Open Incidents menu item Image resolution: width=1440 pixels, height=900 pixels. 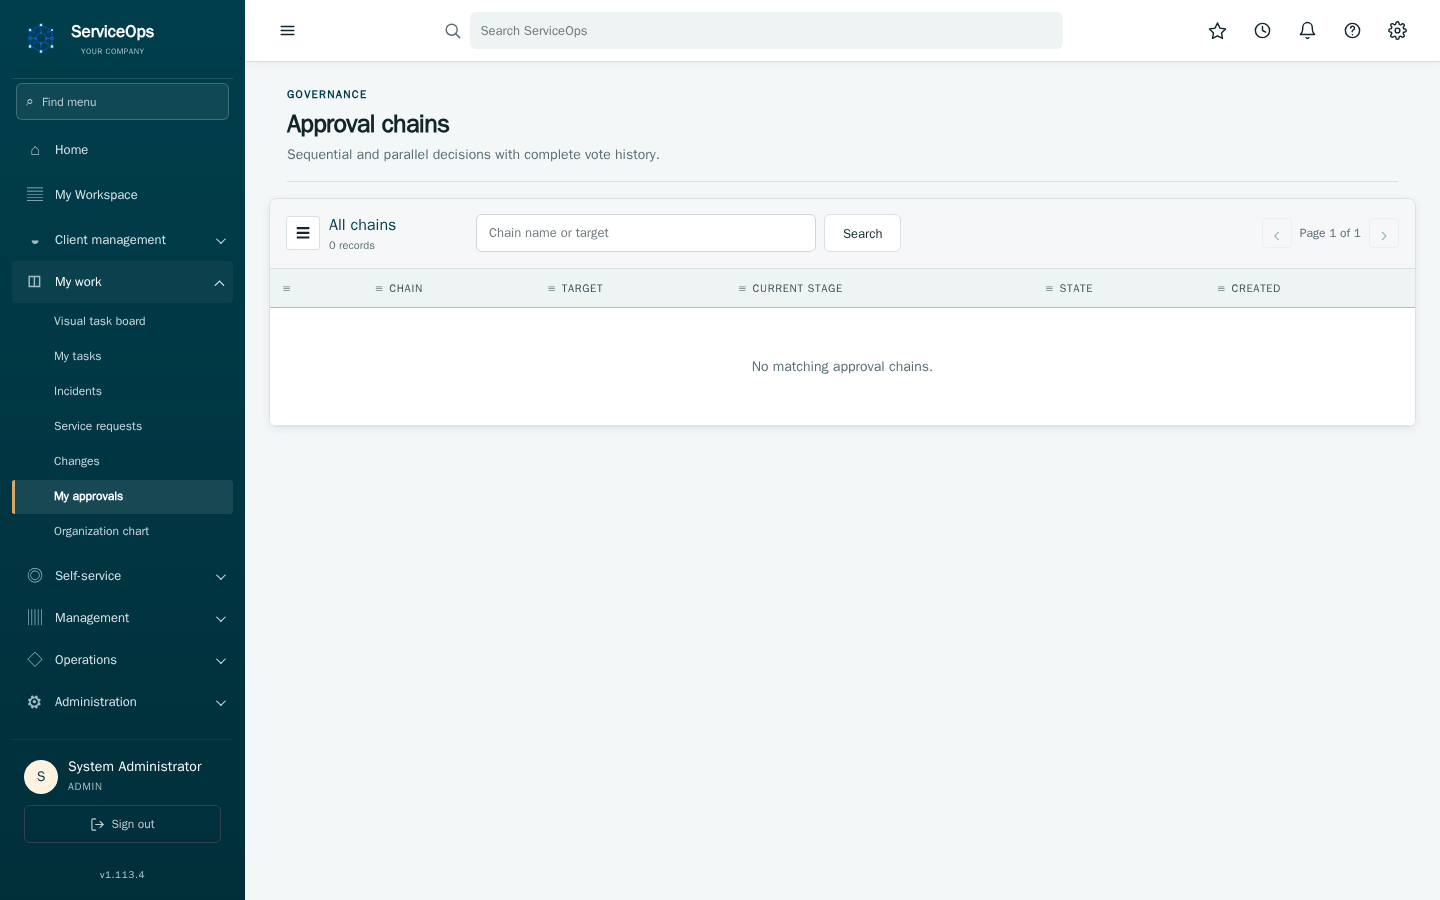(x=122, y=391)
